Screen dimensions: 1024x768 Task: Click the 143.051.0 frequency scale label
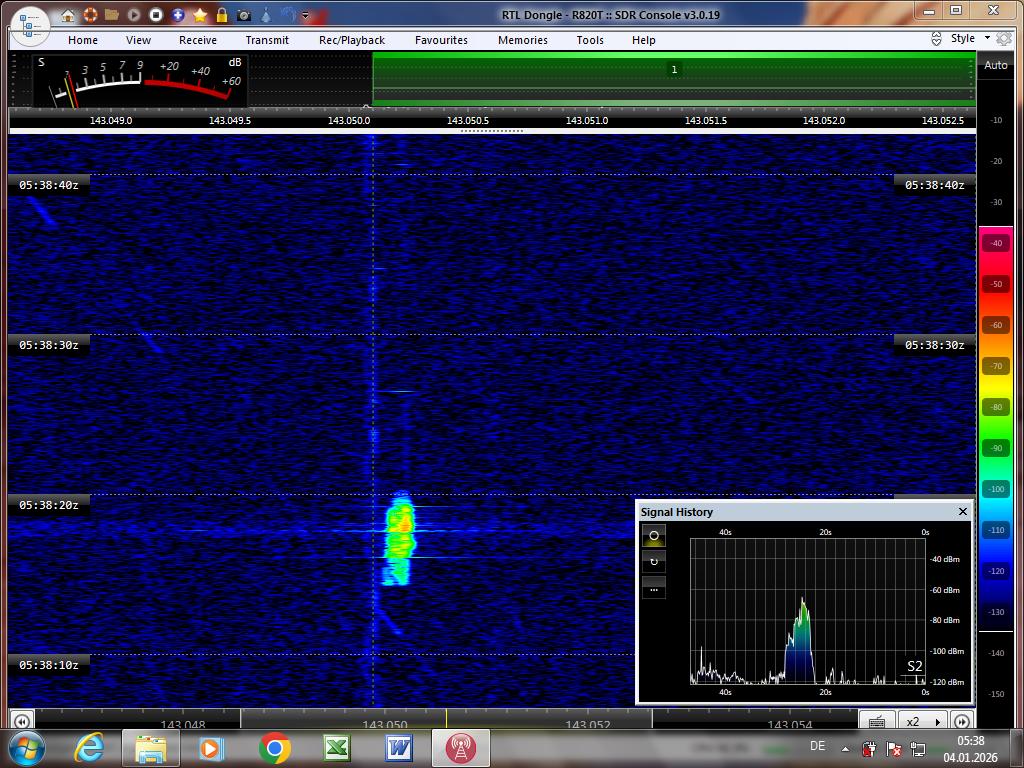586,120
